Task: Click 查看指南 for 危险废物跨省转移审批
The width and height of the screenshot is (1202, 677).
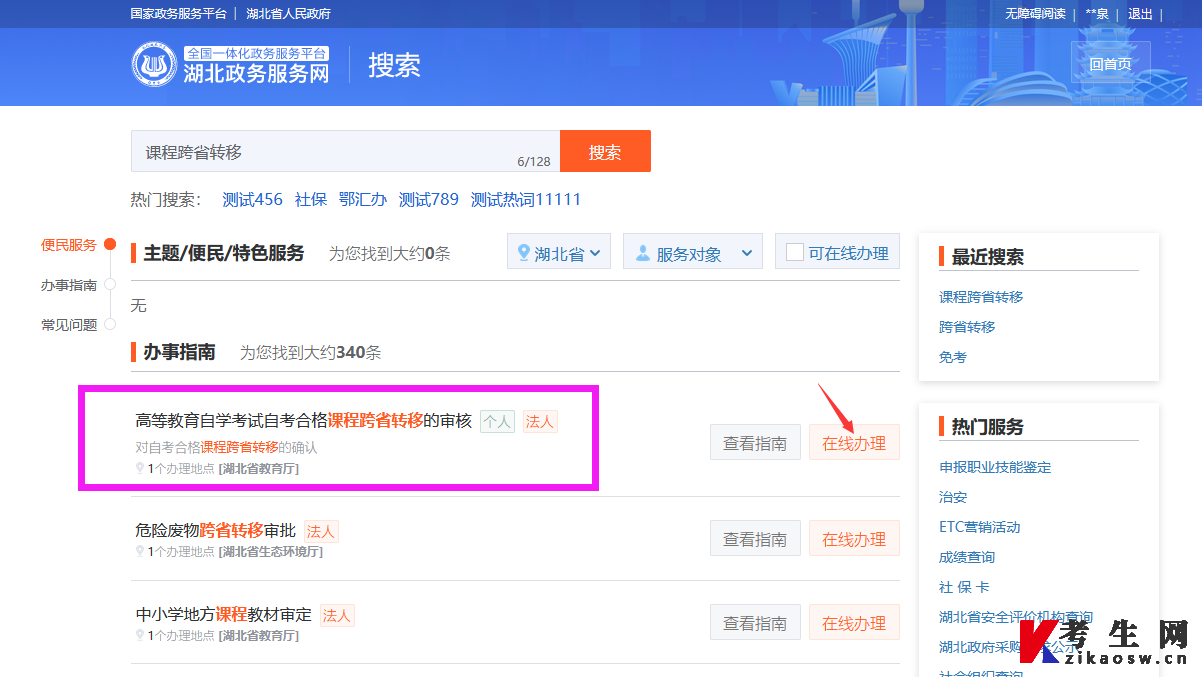Action: tap(755, 539)
